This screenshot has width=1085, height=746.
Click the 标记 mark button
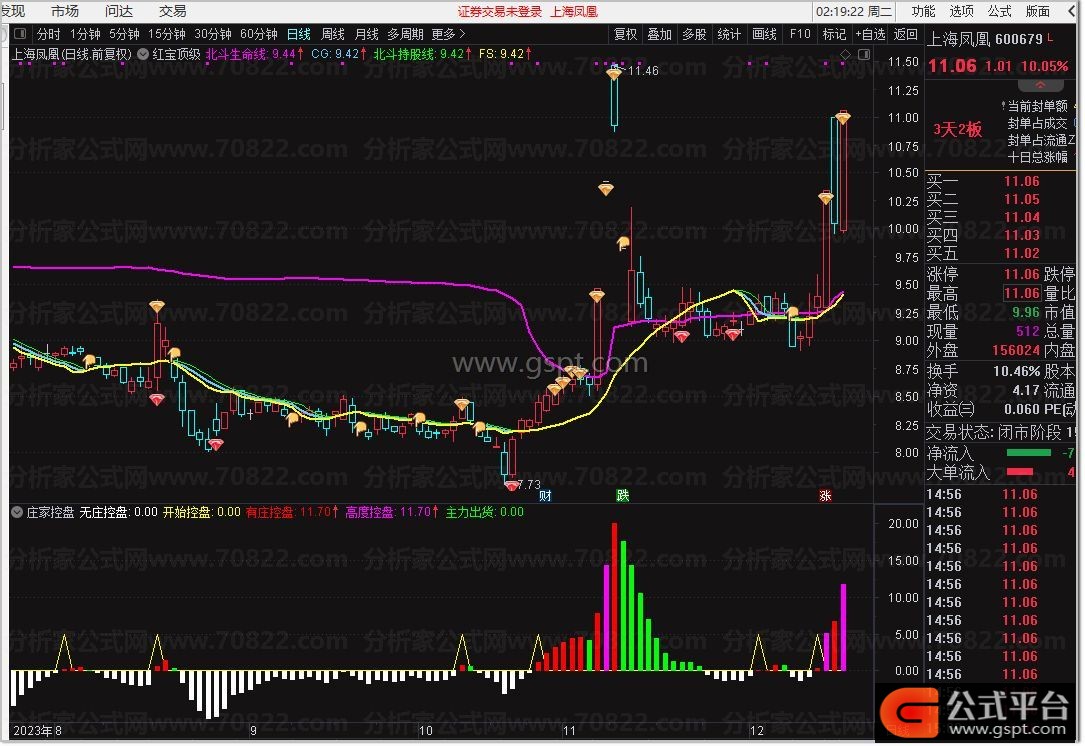(834, 34)
